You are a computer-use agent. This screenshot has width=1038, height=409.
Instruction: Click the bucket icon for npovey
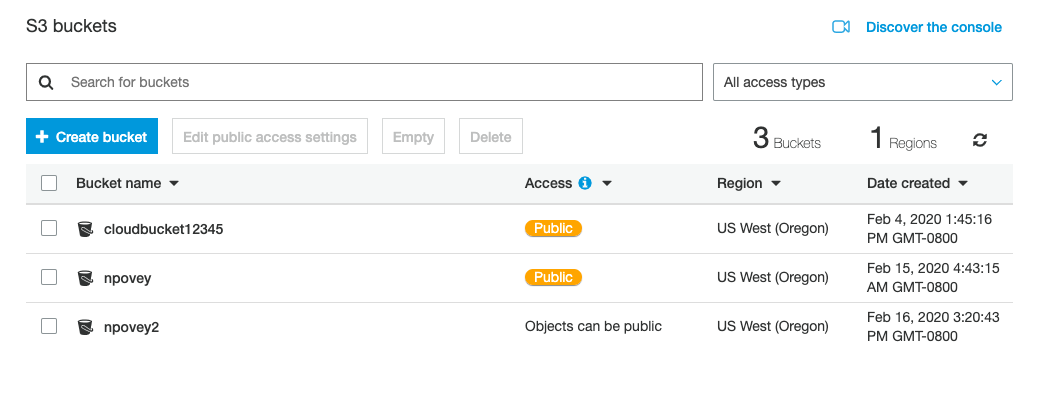click(x=85, y=278)
